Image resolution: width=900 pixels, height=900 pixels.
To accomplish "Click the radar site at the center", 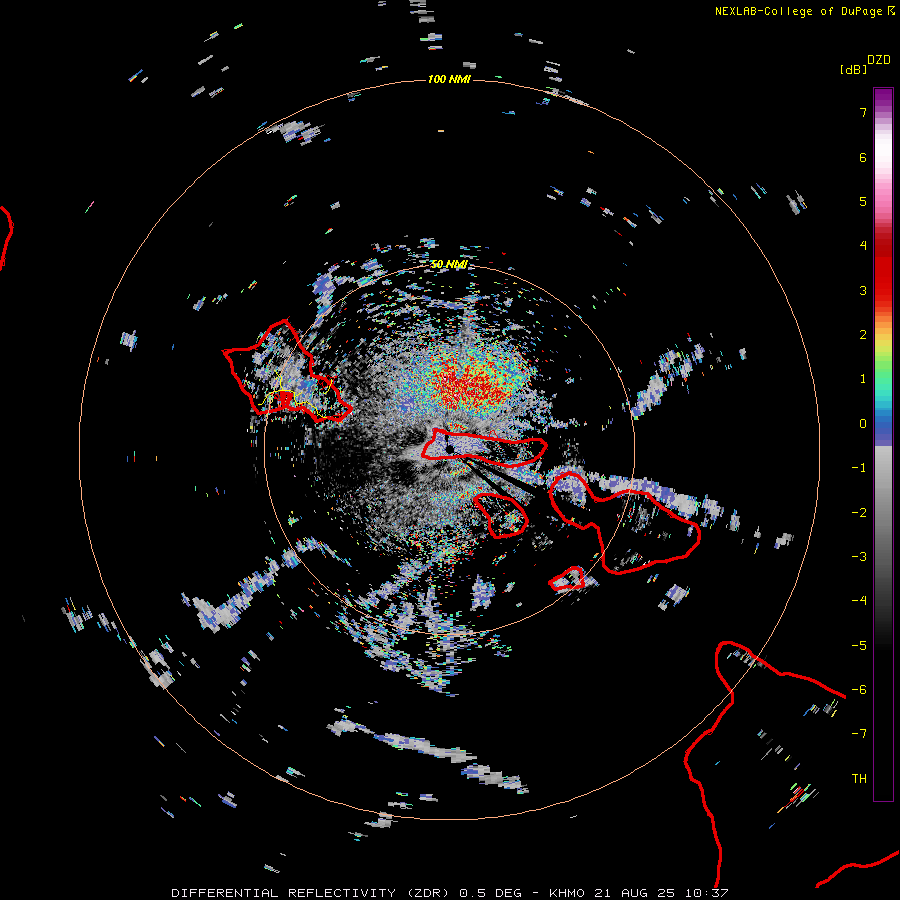I will 449,448.
